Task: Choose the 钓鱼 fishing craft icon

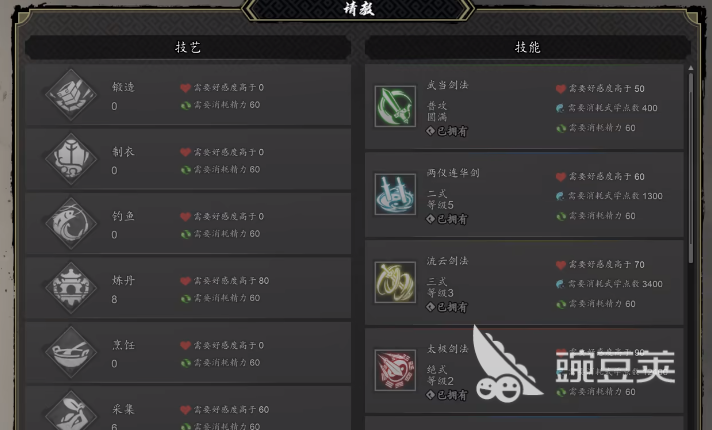Action: pos(71,223)
